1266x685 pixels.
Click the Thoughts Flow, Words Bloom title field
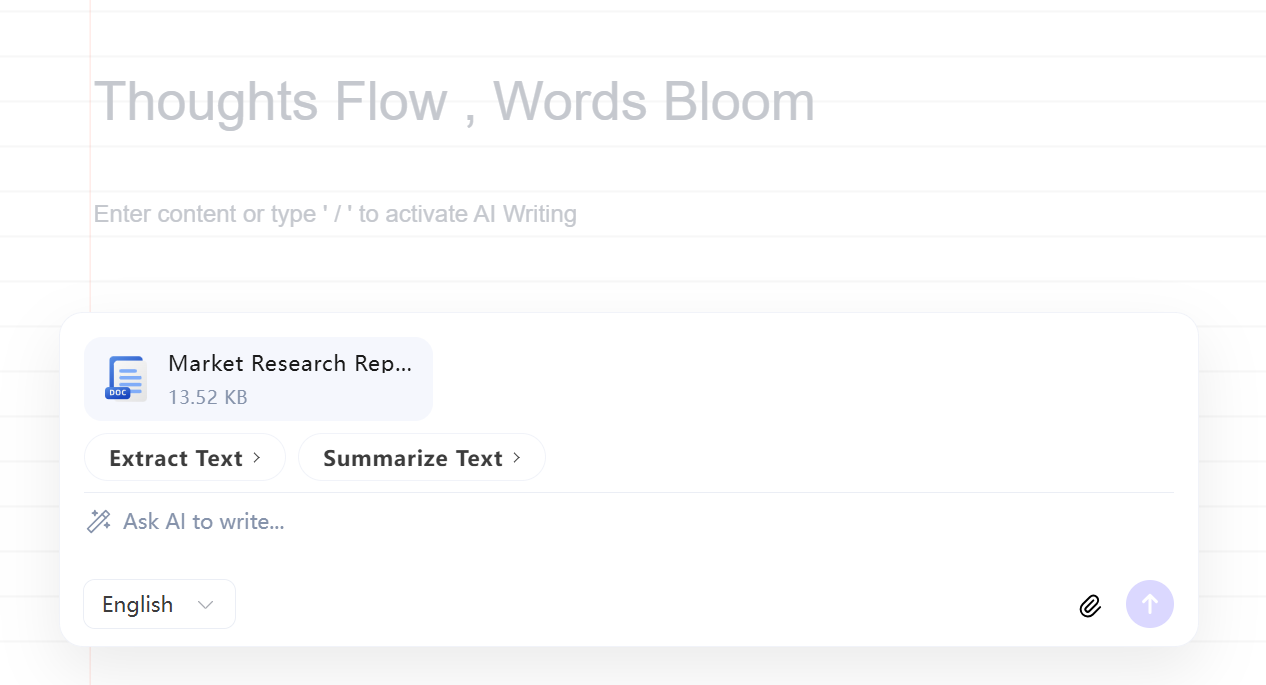(455, 101)
